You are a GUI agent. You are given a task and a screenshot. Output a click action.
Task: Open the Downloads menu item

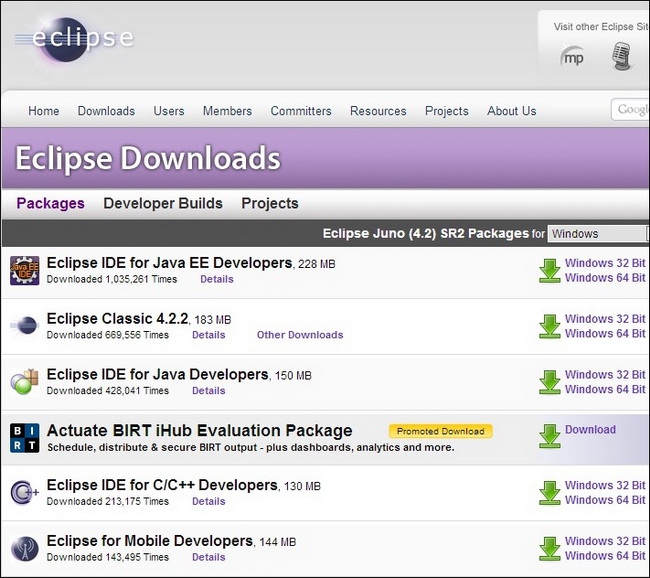point(107,111)
